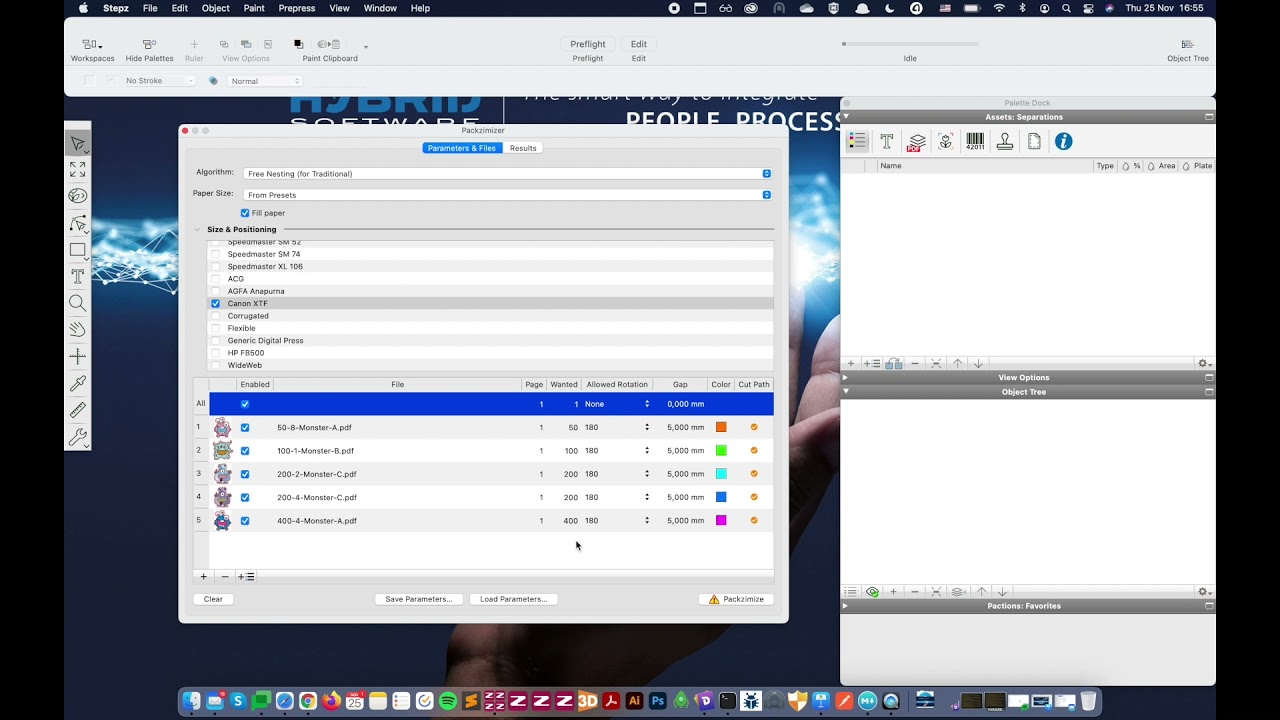The width and height of the screenshot is (1280, 720).
Task: Pick the Zoom magnifier tool in the toolbox
Action: (78, 303)
